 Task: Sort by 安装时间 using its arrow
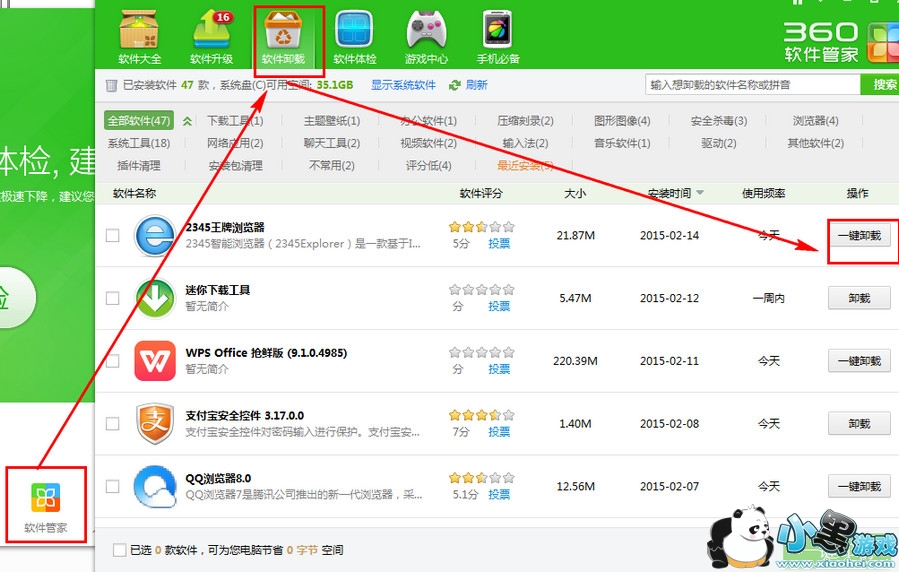(x=700, y=193)
